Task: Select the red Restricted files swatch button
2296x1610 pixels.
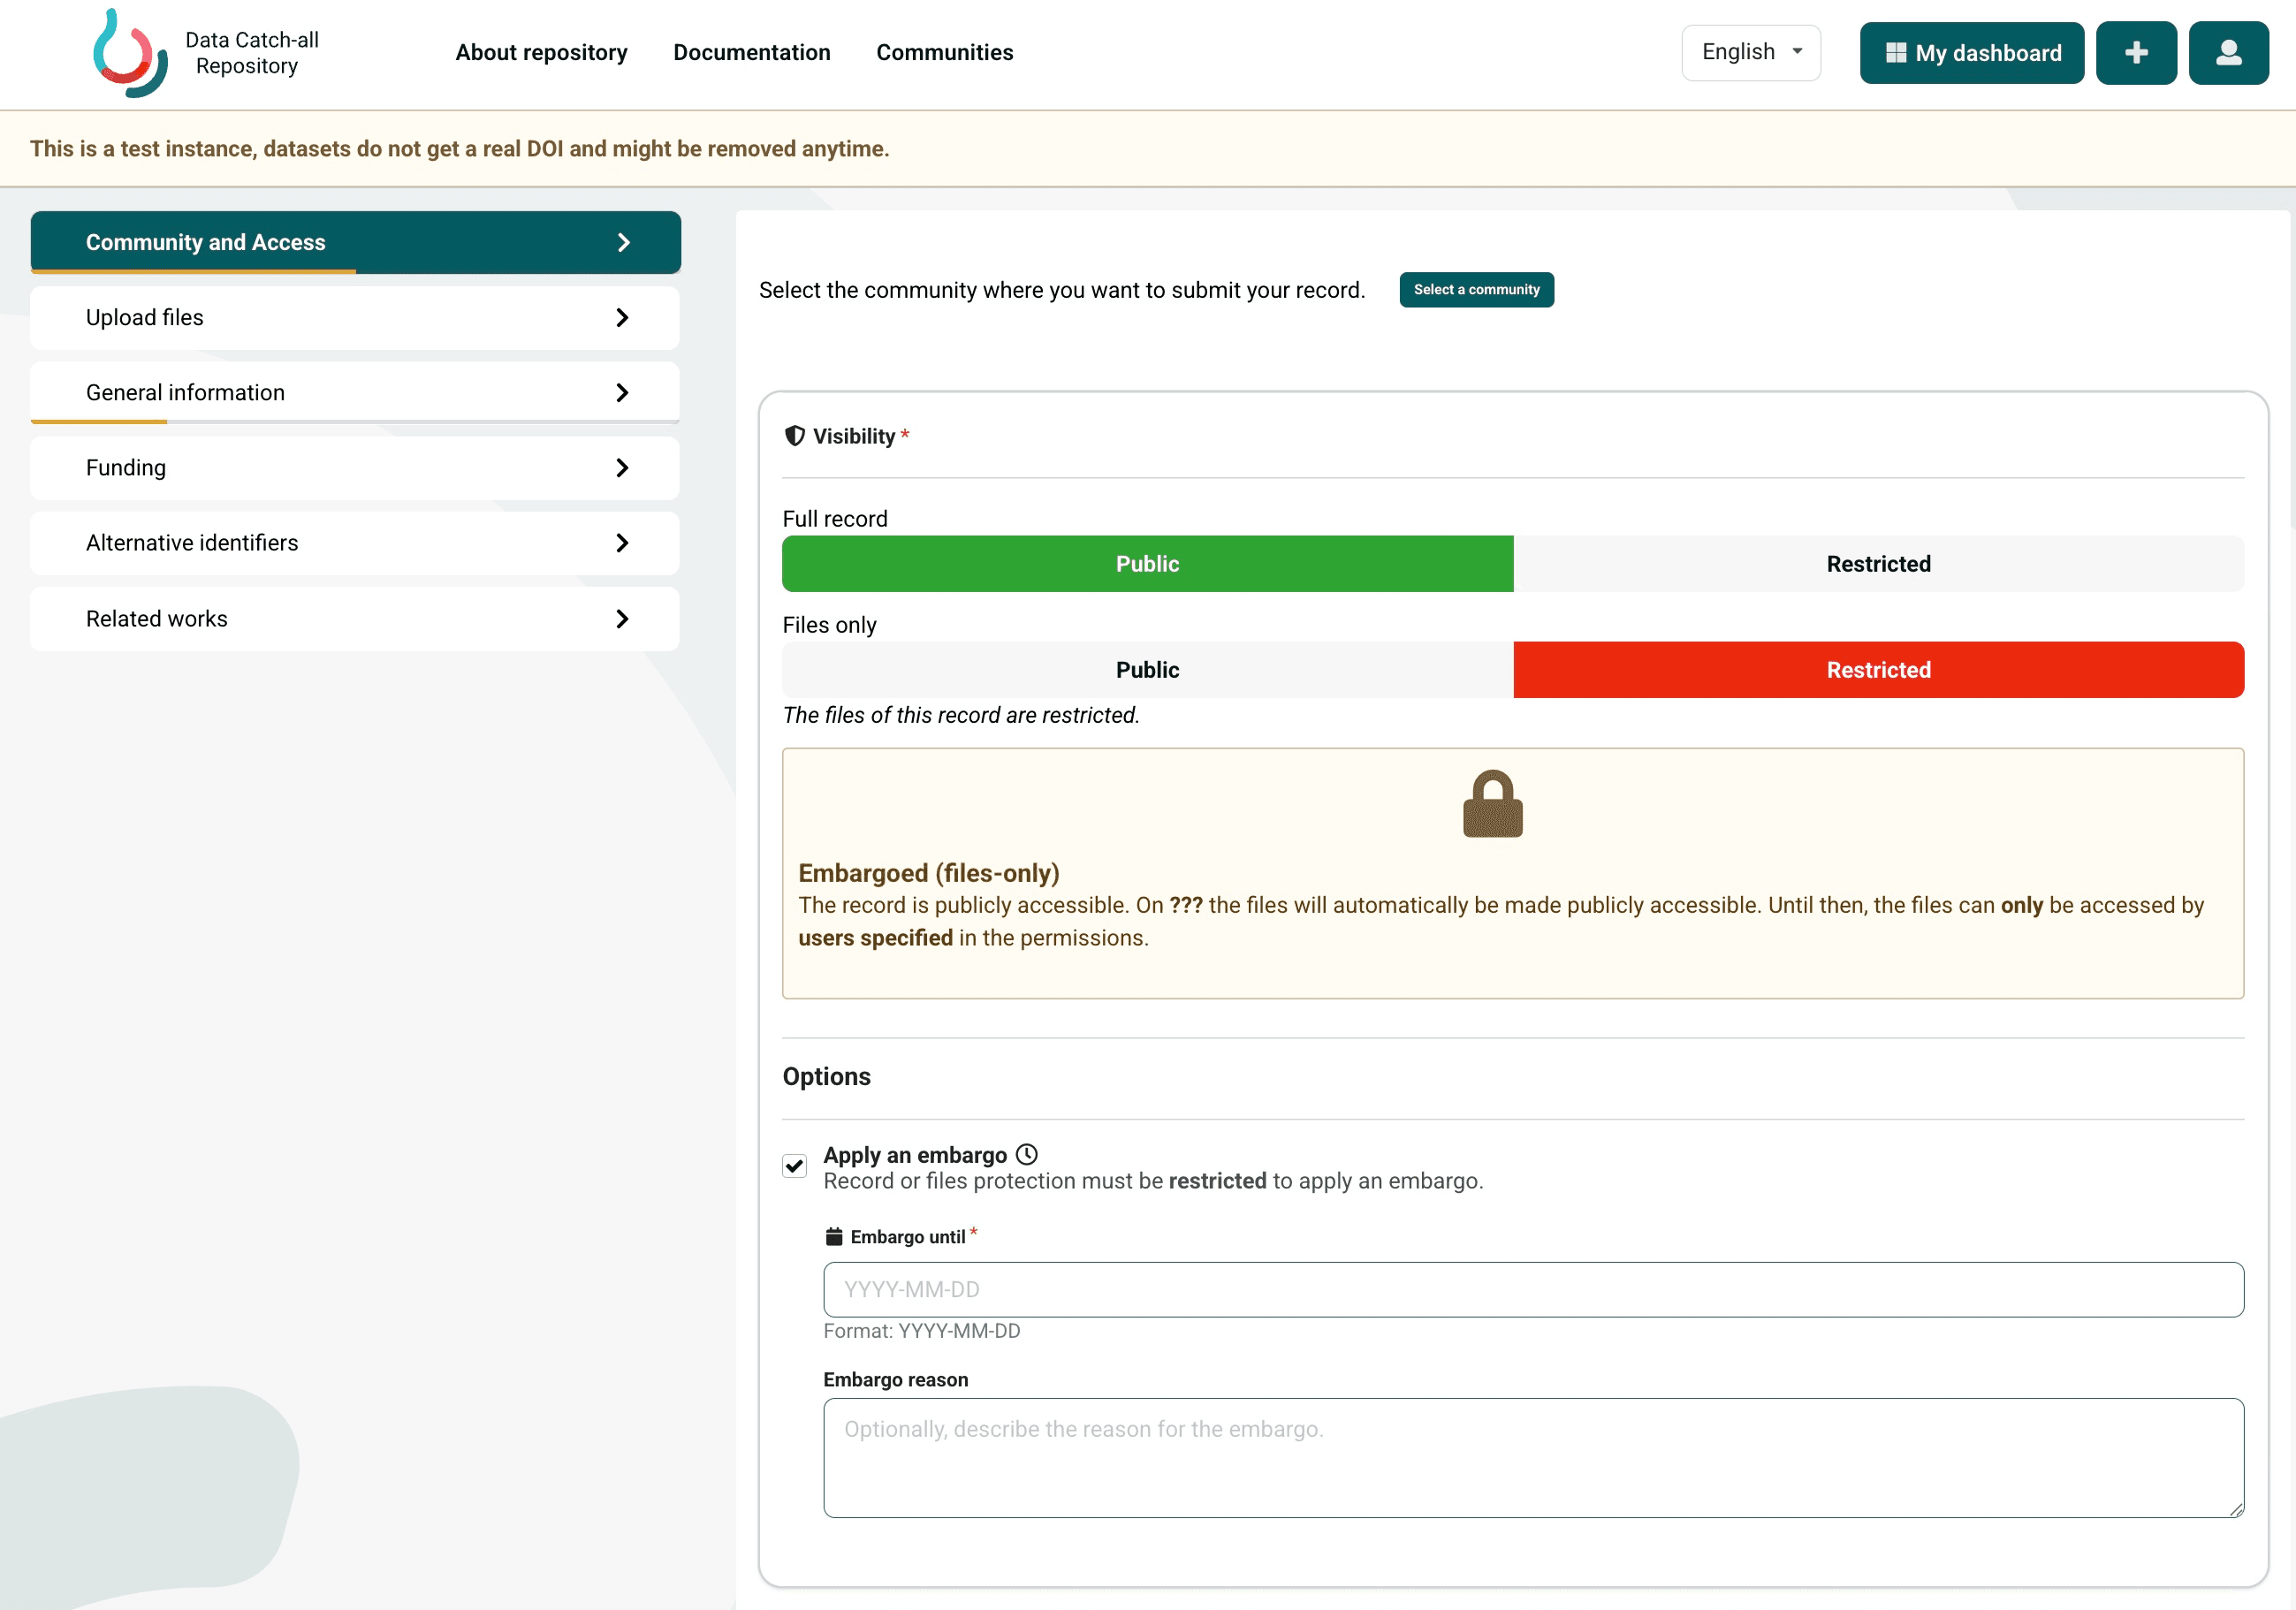Action: (1878, 670)
